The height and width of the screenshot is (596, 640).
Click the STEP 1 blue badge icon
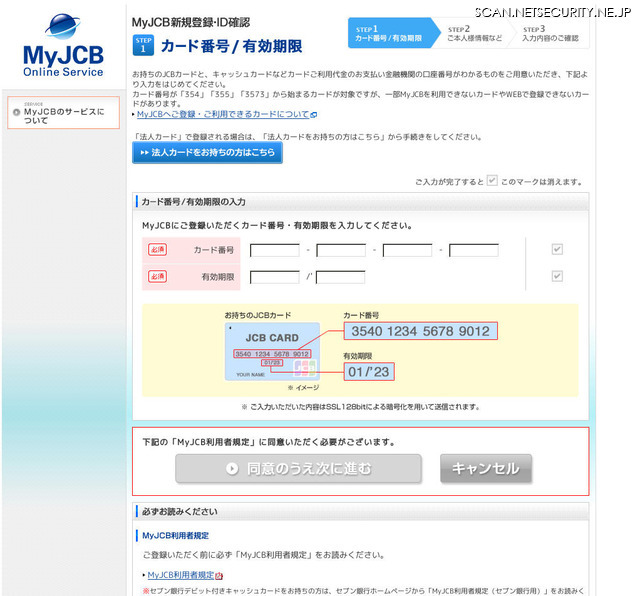[143, 45]
